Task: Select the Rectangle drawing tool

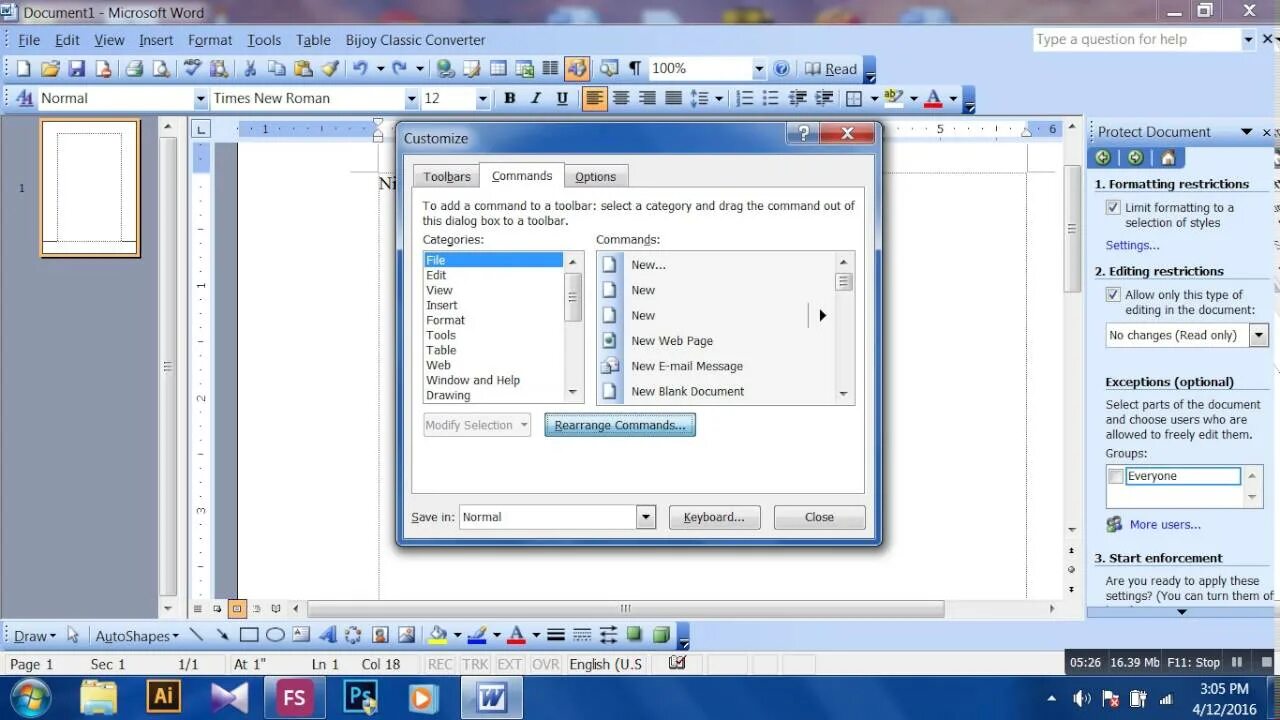Action: [x=249, y=635]
